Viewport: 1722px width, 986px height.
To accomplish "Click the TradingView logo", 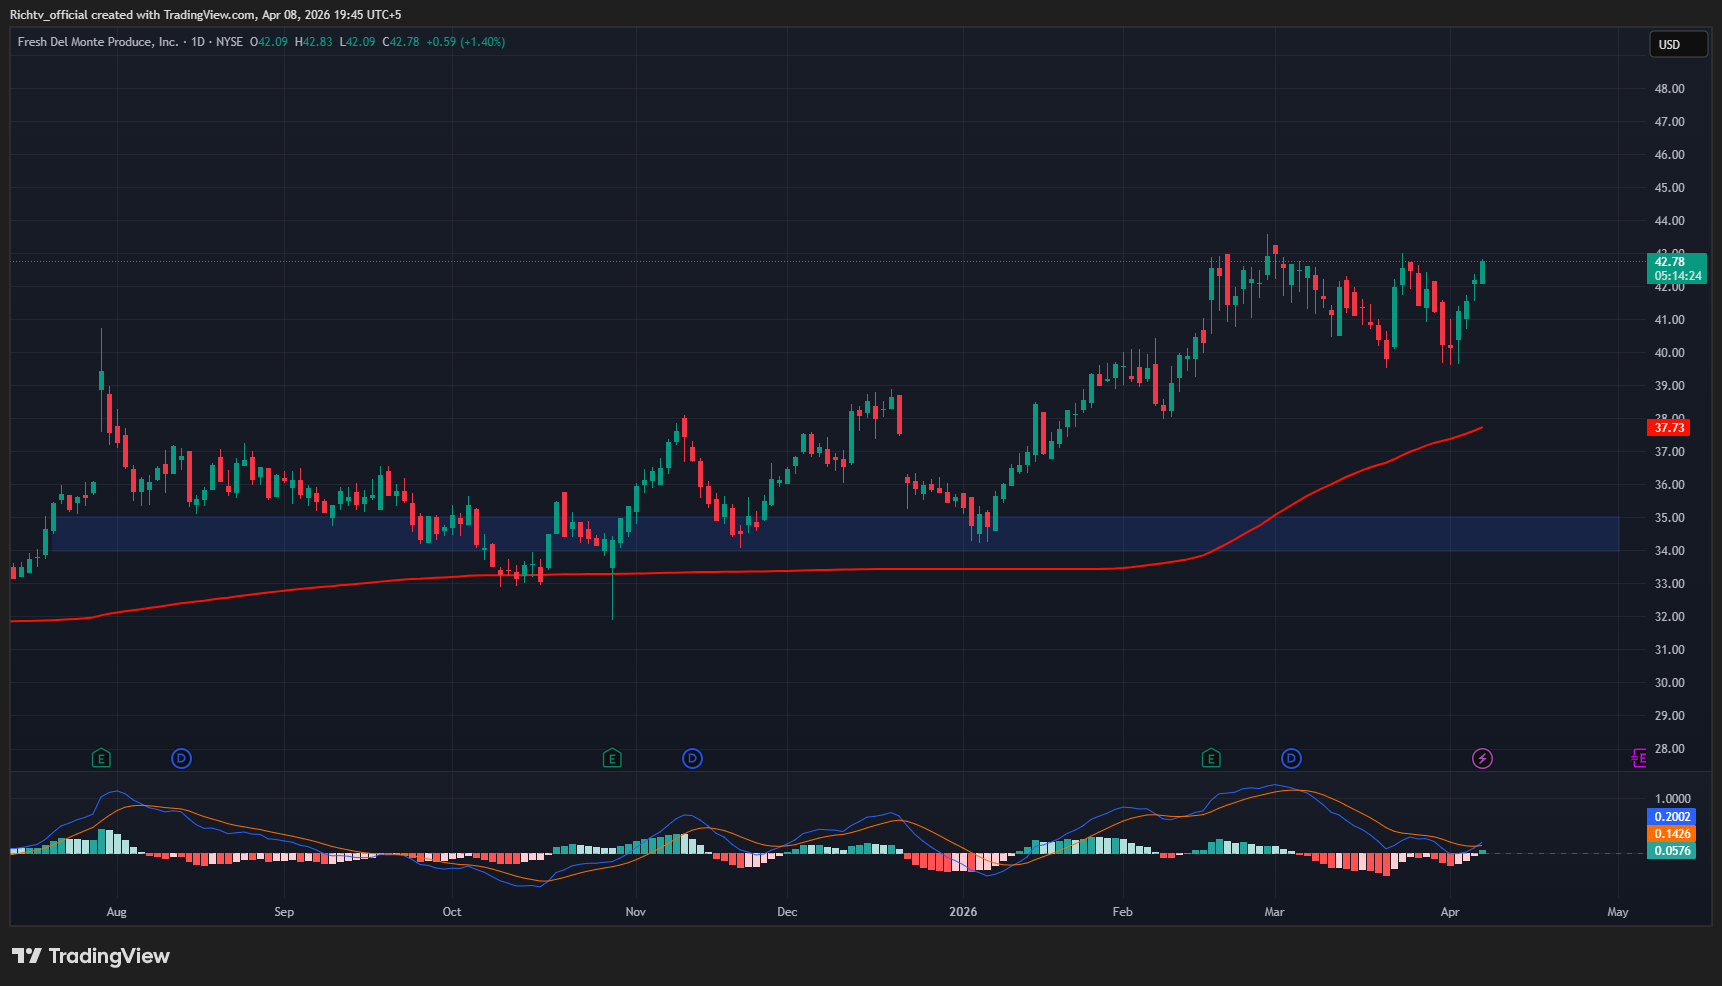I will pyautogui.click(x=91, y=956).
